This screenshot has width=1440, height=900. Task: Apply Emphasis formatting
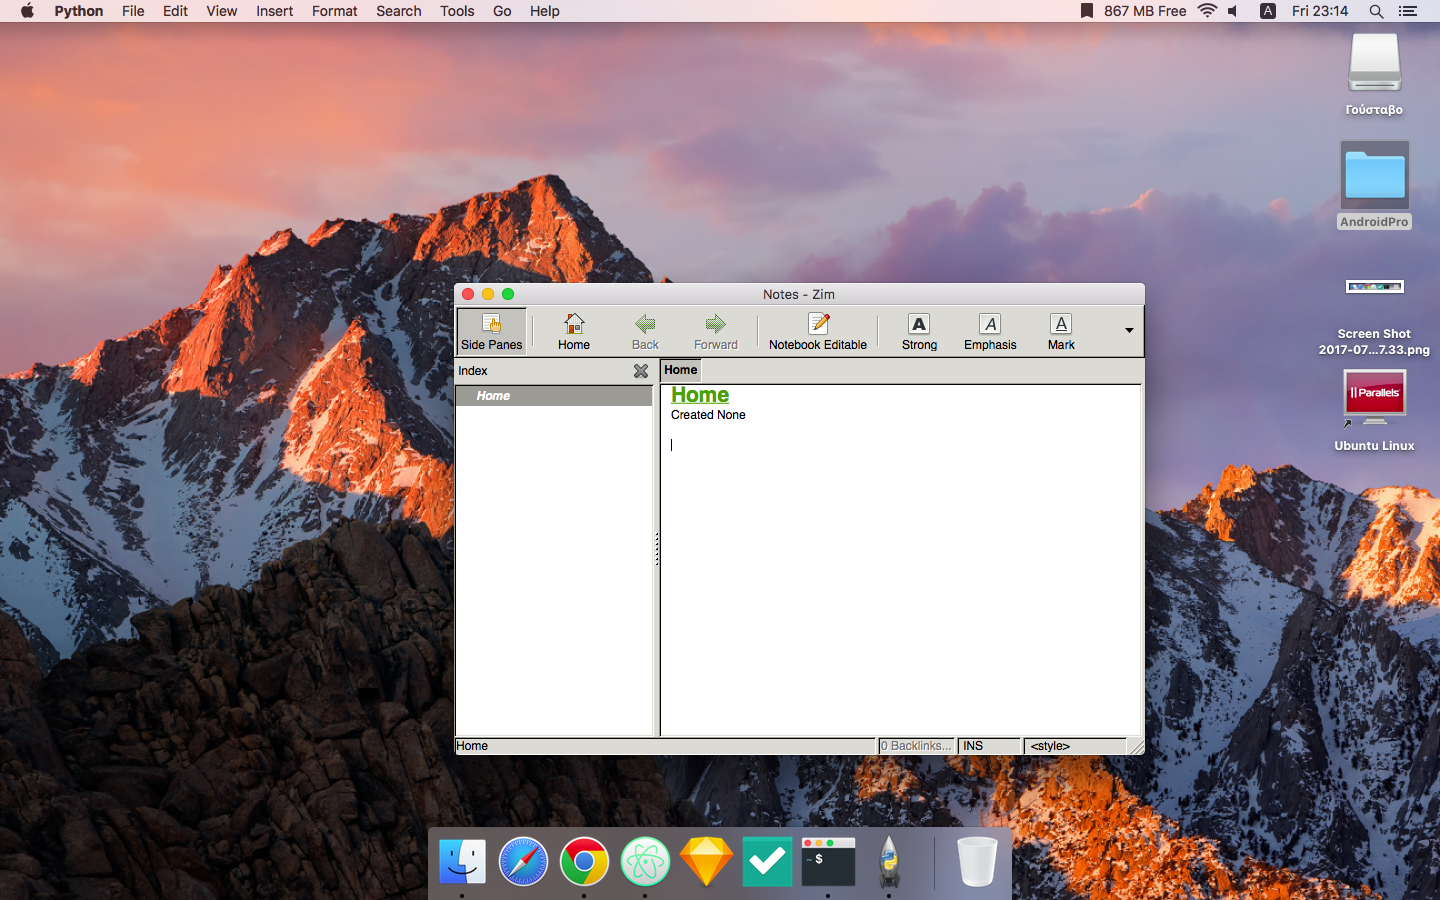coord(990,331)
